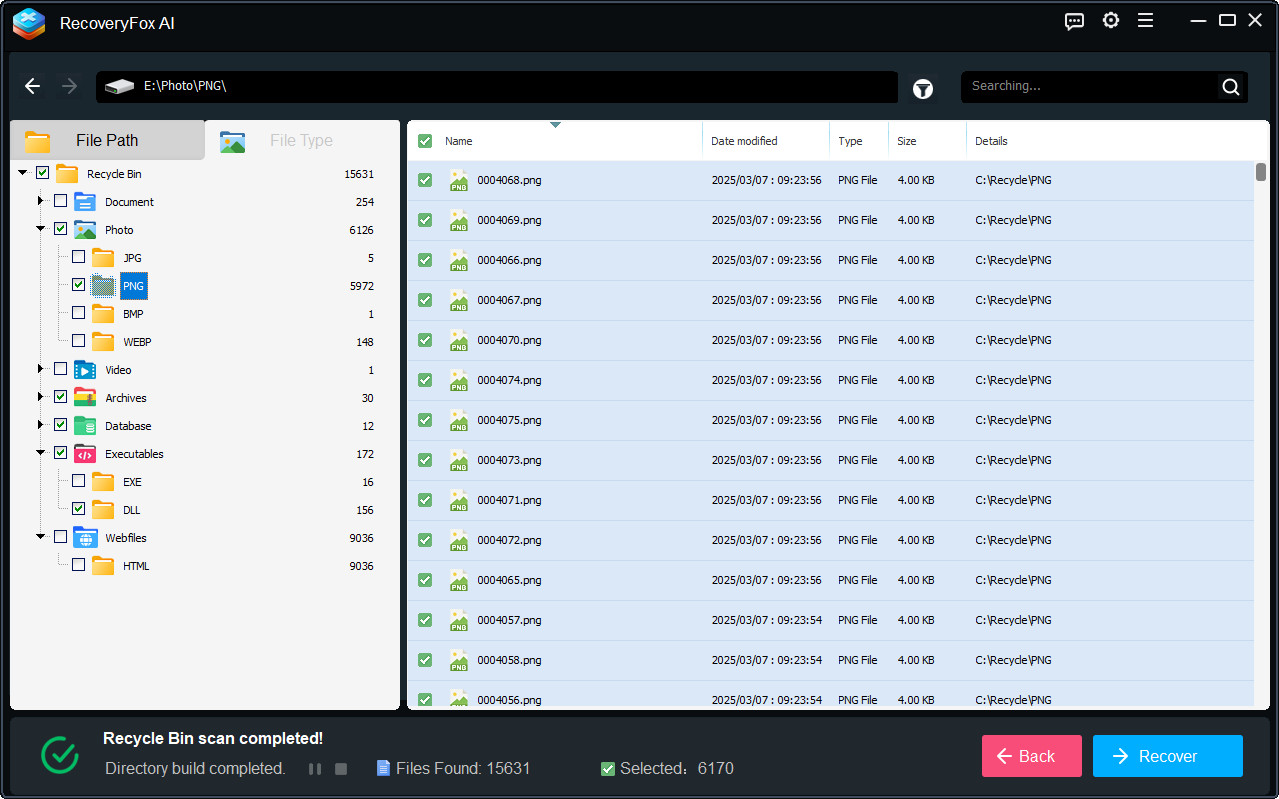This screenshot has width=1279, height=799.
Task: Click the pink Back button
Action: tap(1031, 756)
